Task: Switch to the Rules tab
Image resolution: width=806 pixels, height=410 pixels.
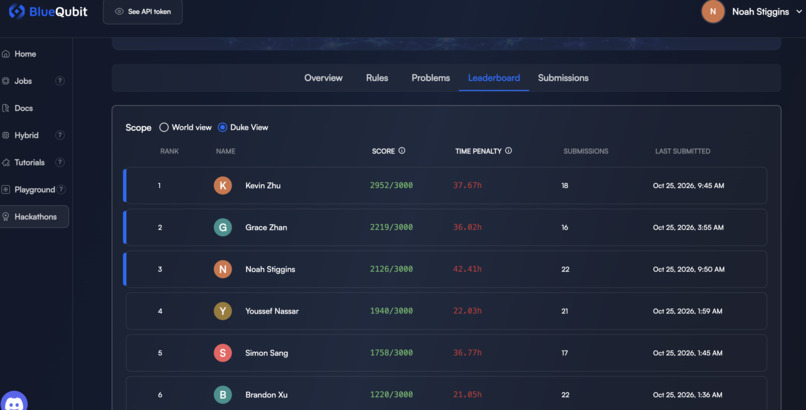Action: coord(377,78)
